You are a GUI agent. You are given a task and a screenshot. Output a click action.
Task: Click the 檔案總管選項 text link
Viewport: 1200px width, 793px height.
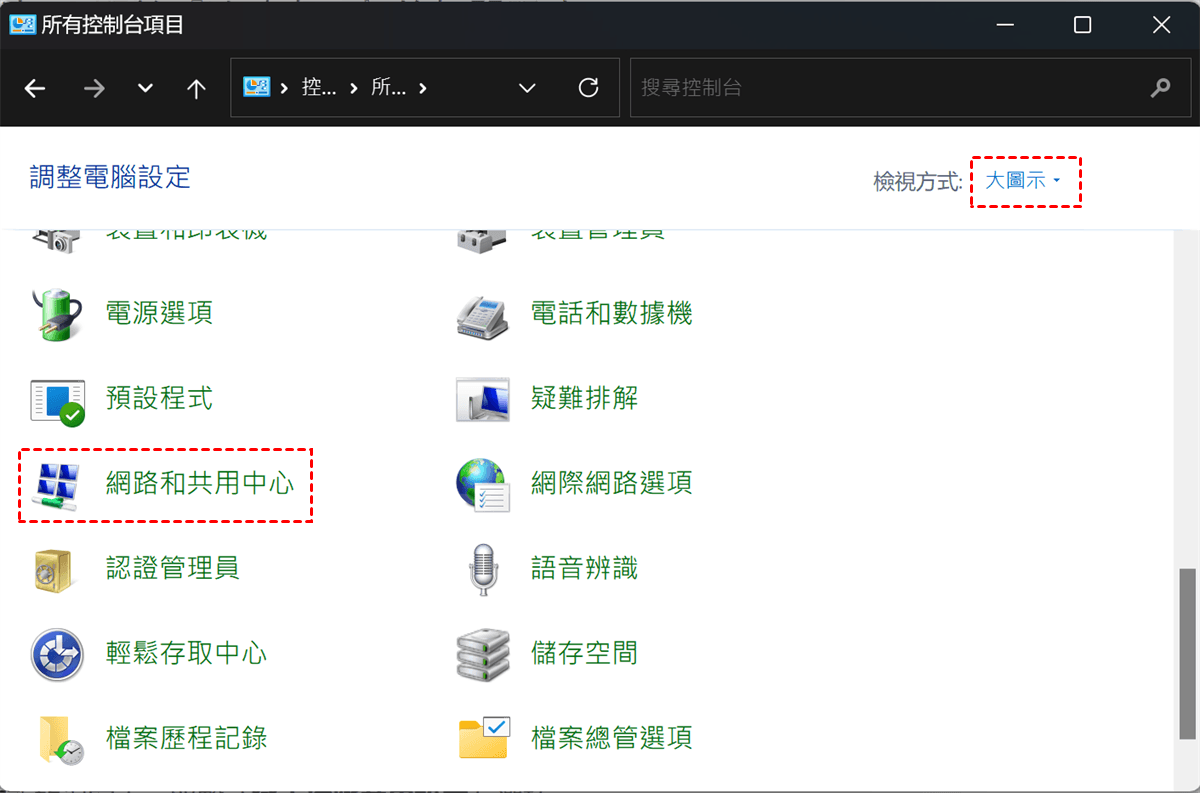[611, 739]
